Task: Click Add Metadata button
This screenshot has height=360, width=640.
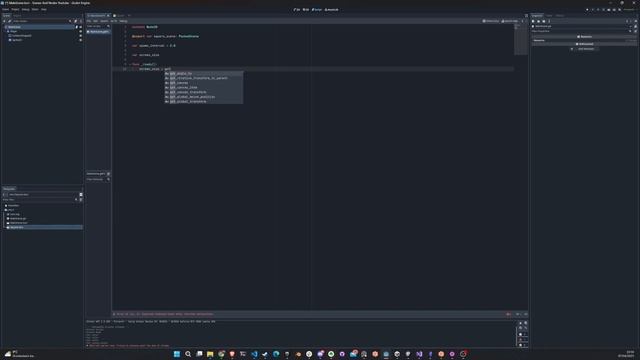Action: [x=584, y=49]
